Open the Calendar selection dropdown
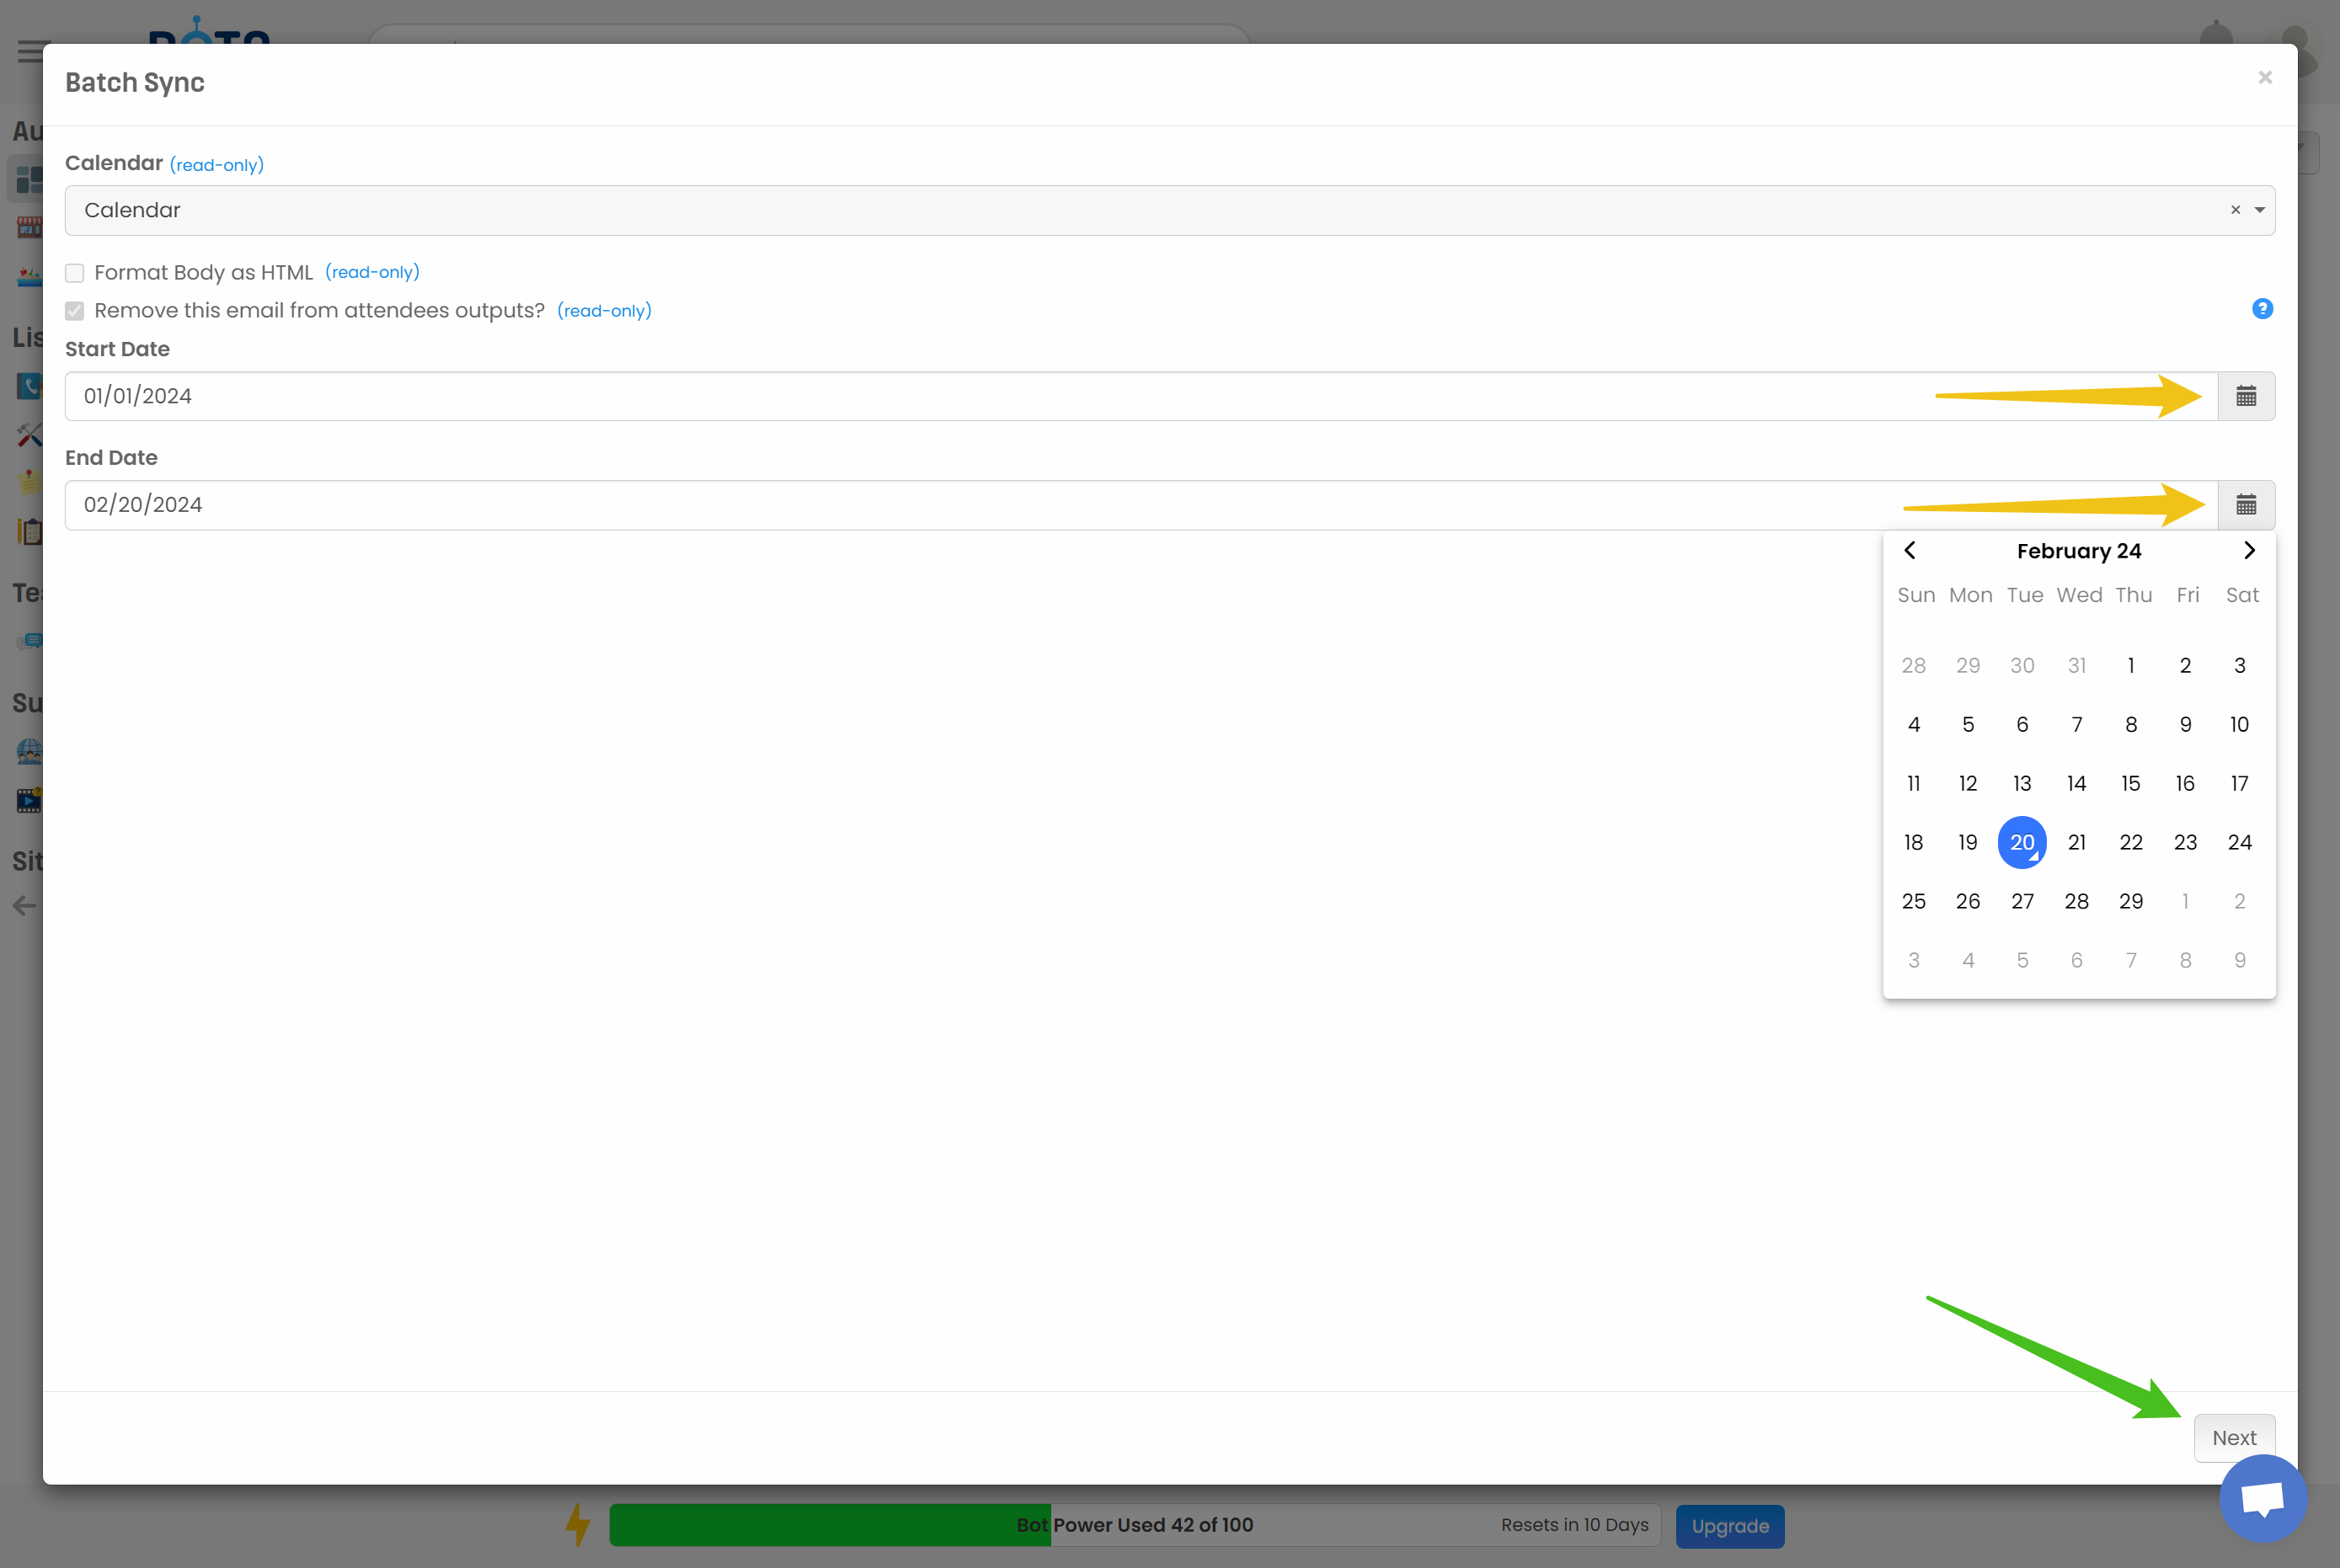This screenshot has width=2340, height=1568. point(2258,210)
